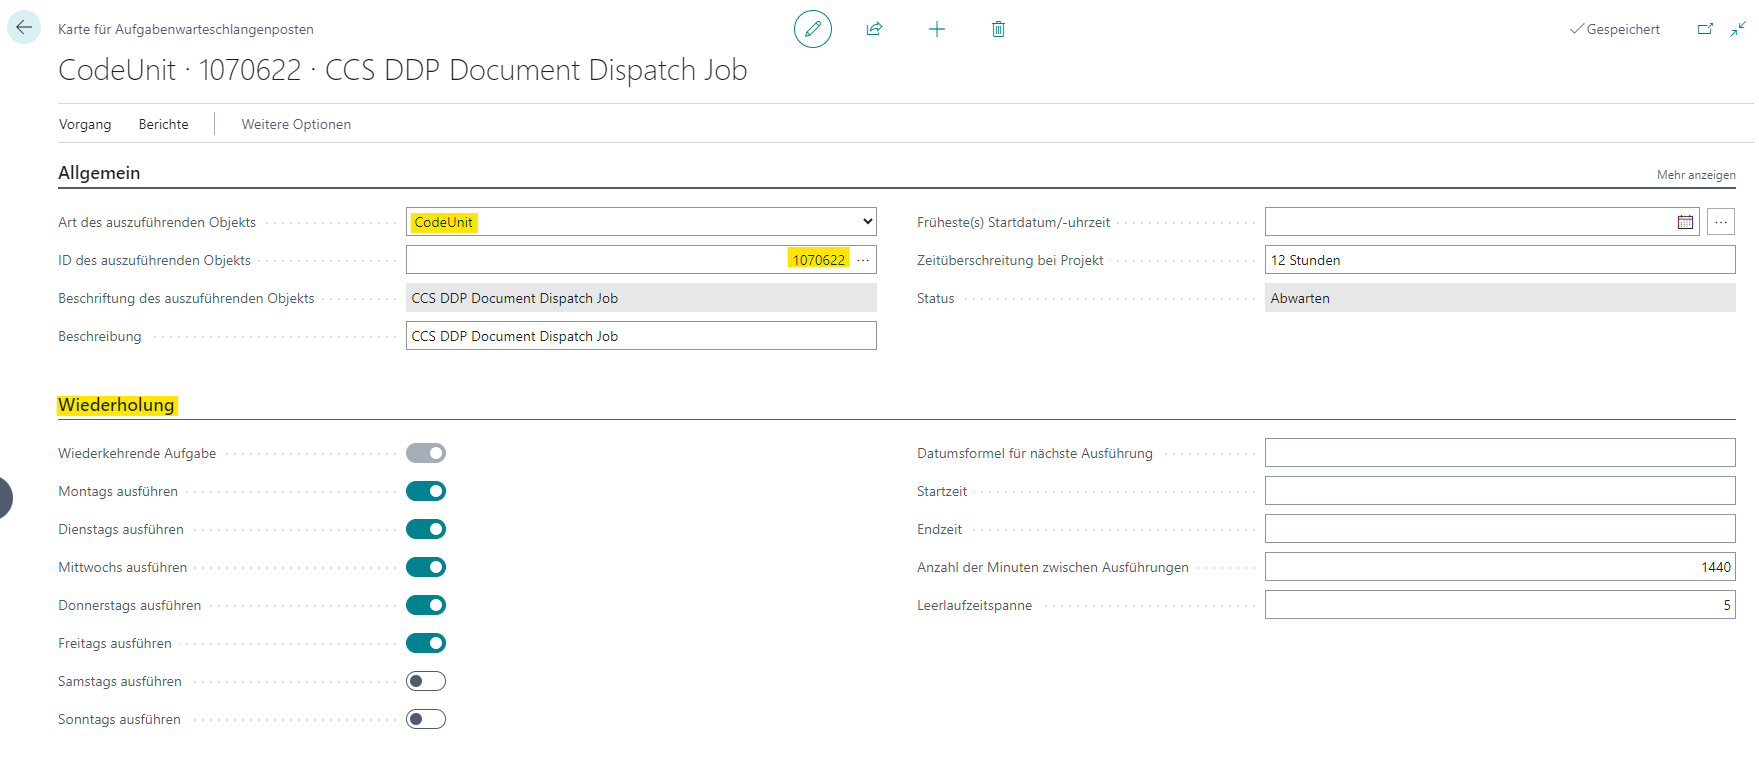Turn on Sonntags ausführen toggle

pos(426,719)
